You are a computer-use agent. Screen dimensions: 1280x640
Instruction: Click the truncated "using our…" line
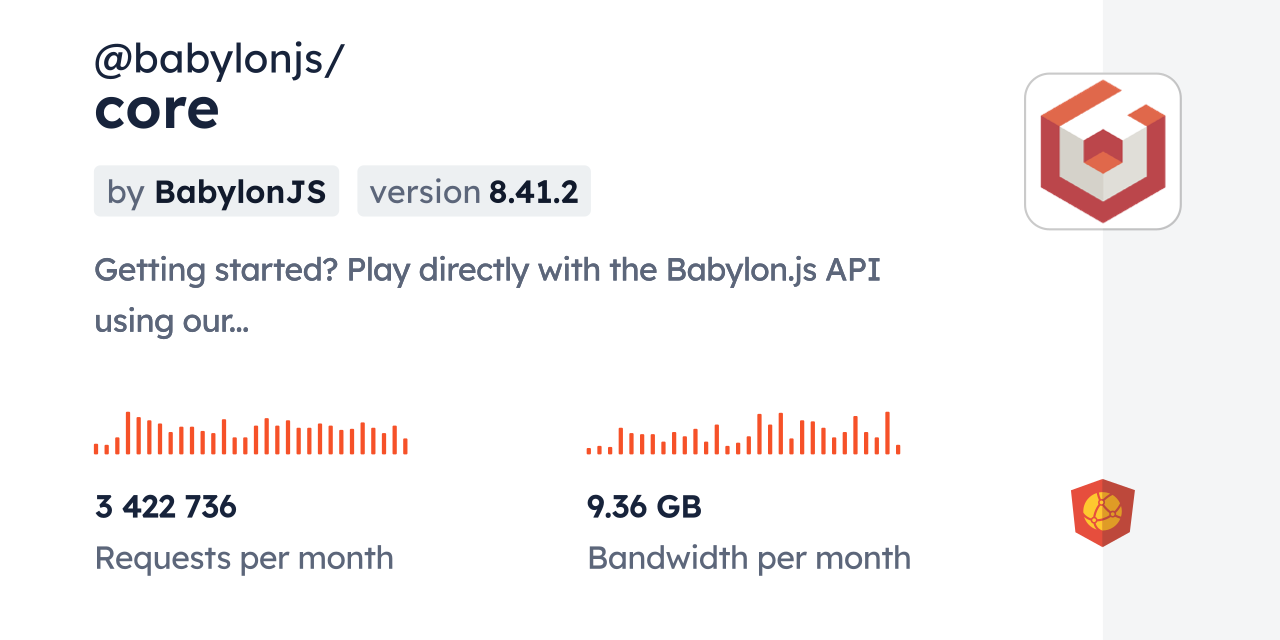[171, 322]
